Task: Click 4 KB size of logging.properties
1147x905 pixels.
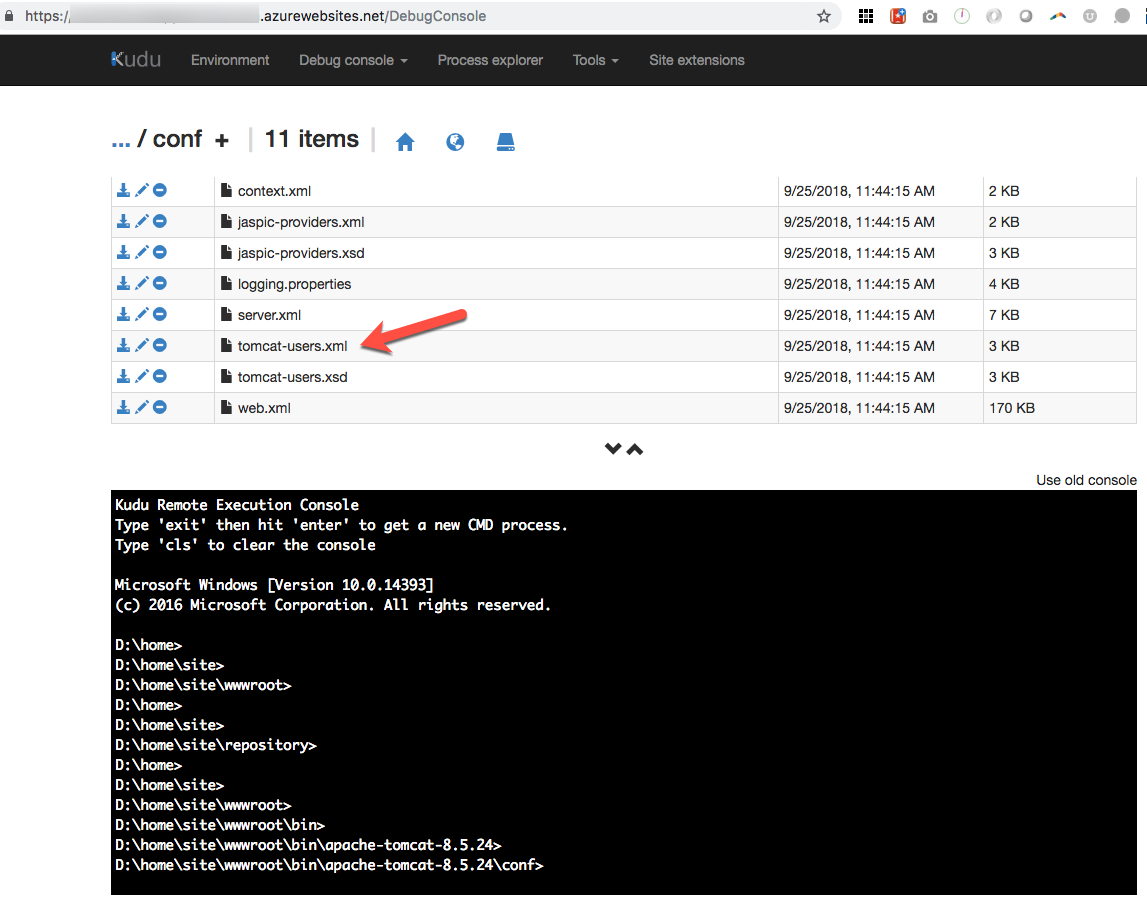Action: pyautogui.click(x=1004, y=284)
